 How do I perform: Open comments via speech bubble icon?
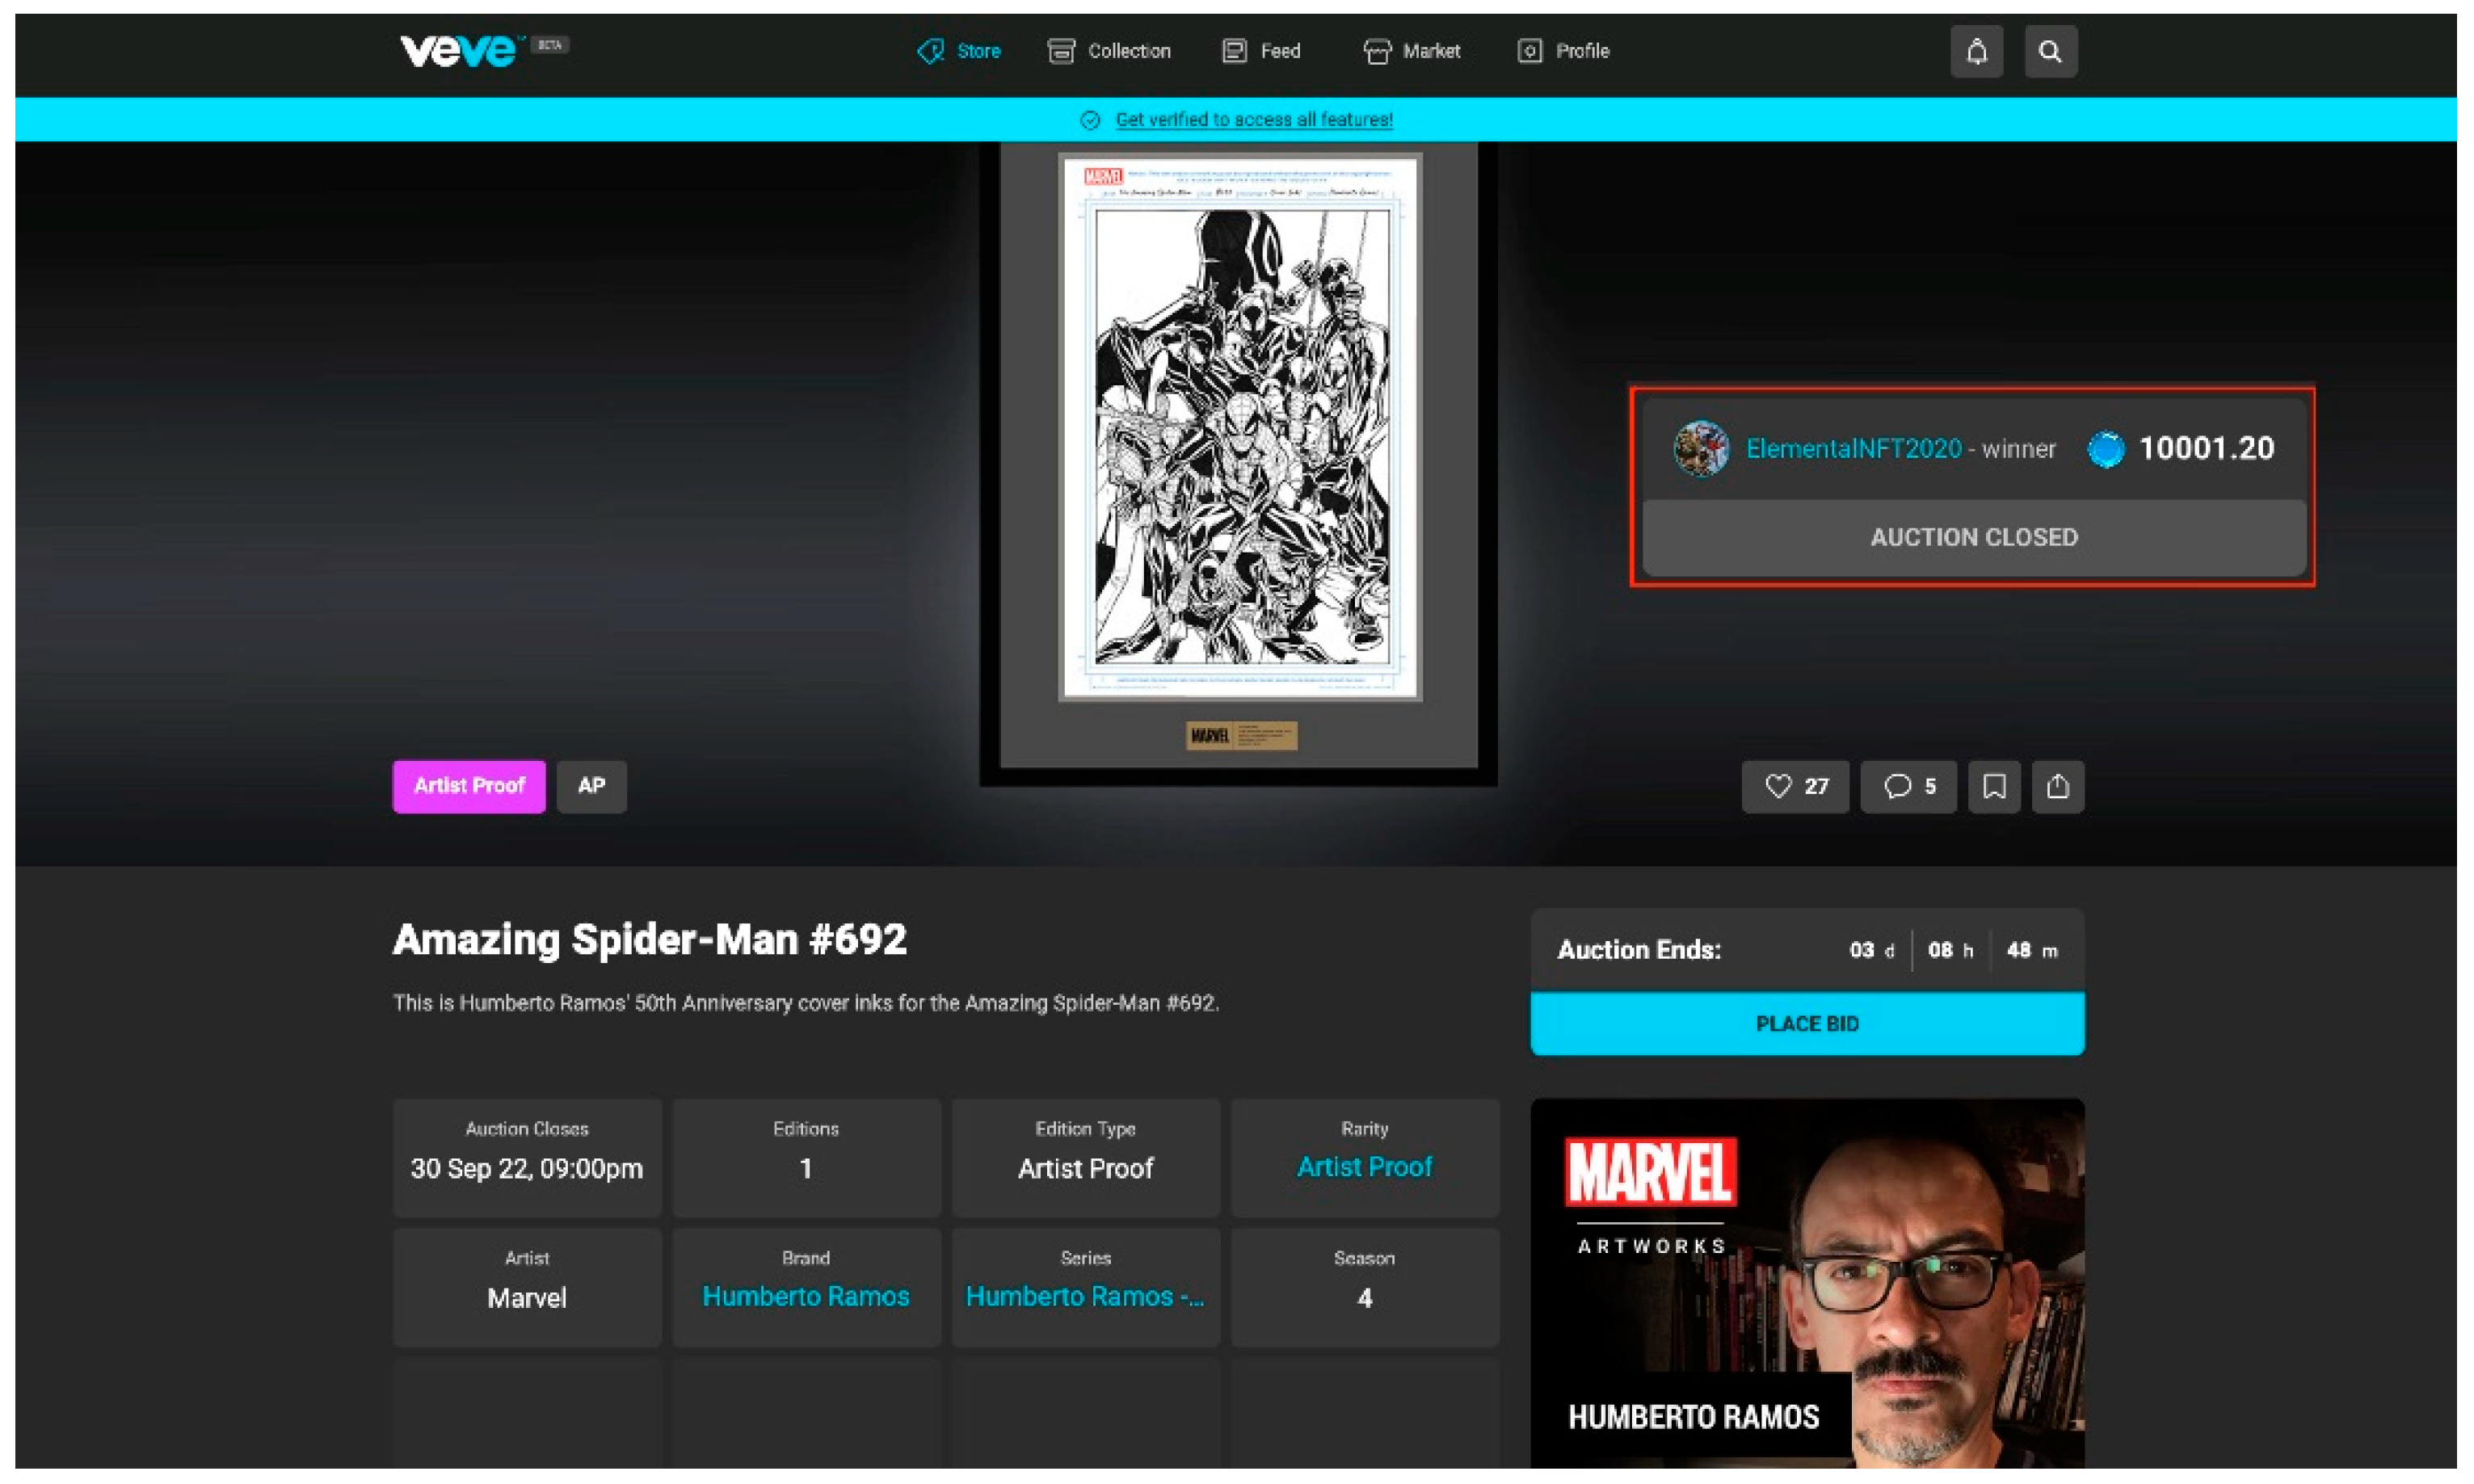click(x=1907, y=786)
